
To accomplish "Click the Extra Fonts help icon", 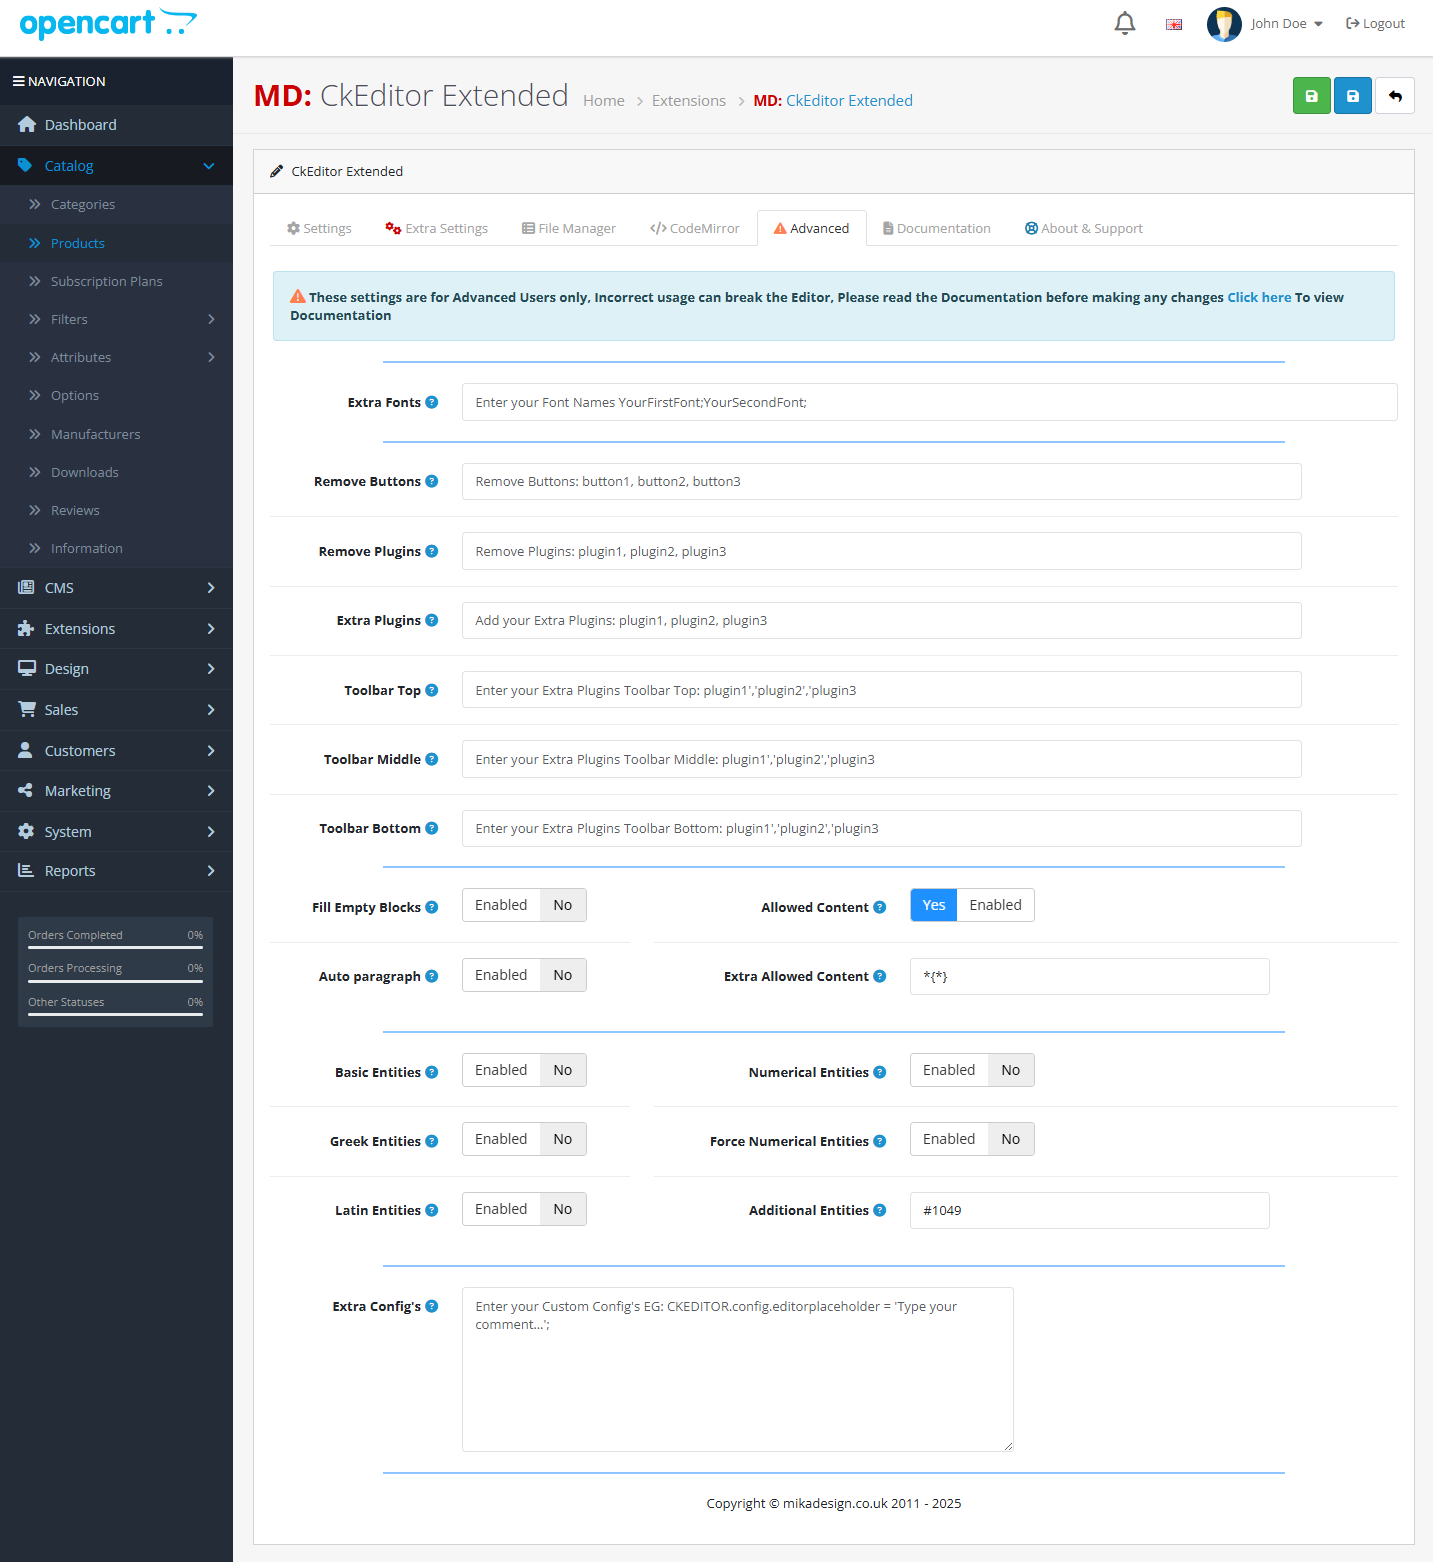I will [x=432, y=402].
